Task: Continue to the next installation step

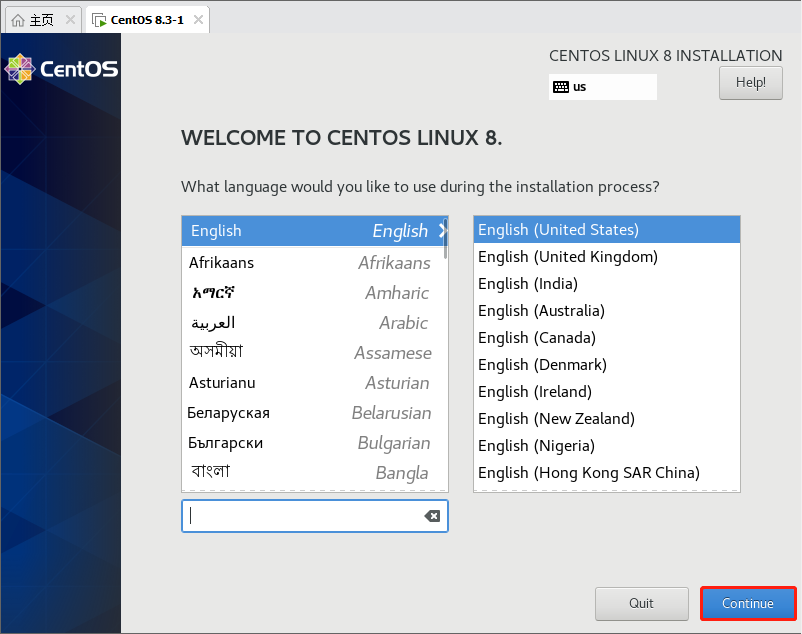Action: (748, 603)
